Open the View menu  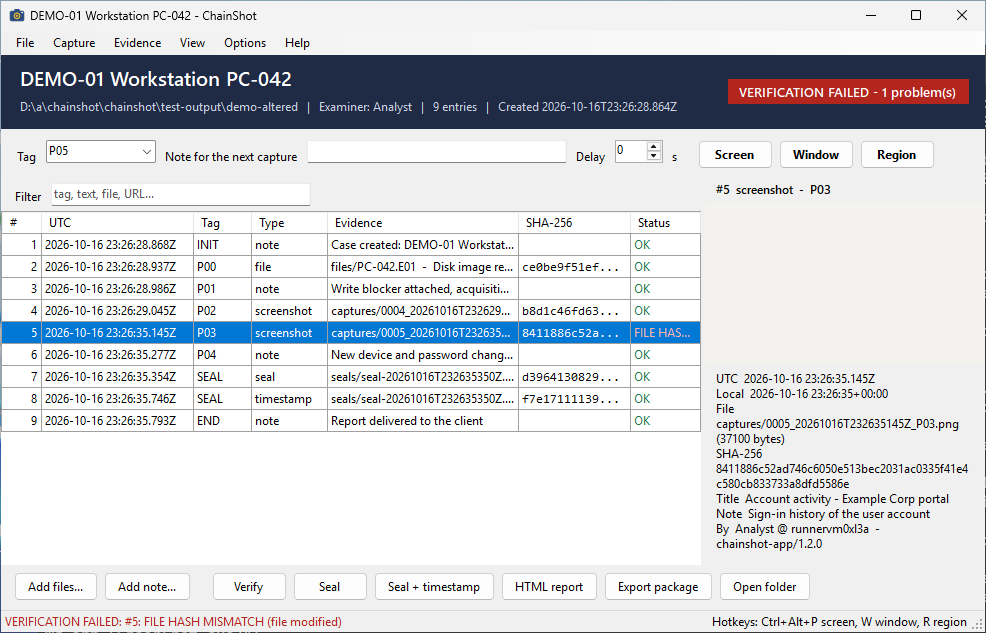192,43
